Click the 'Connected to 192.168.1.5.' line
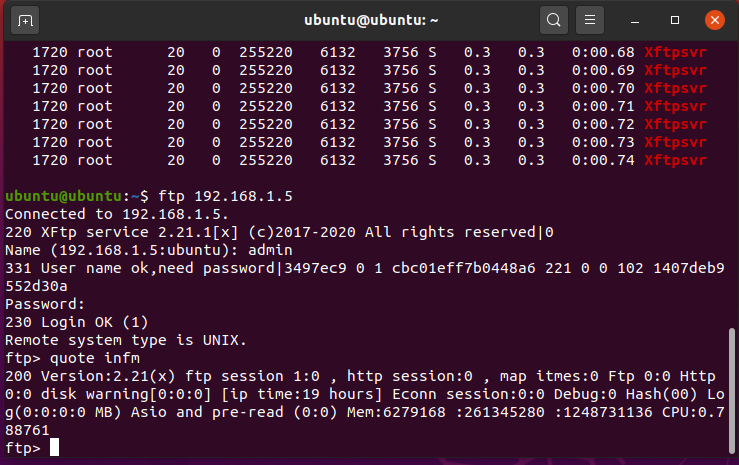Screen dimensions: 739x465 117,214
